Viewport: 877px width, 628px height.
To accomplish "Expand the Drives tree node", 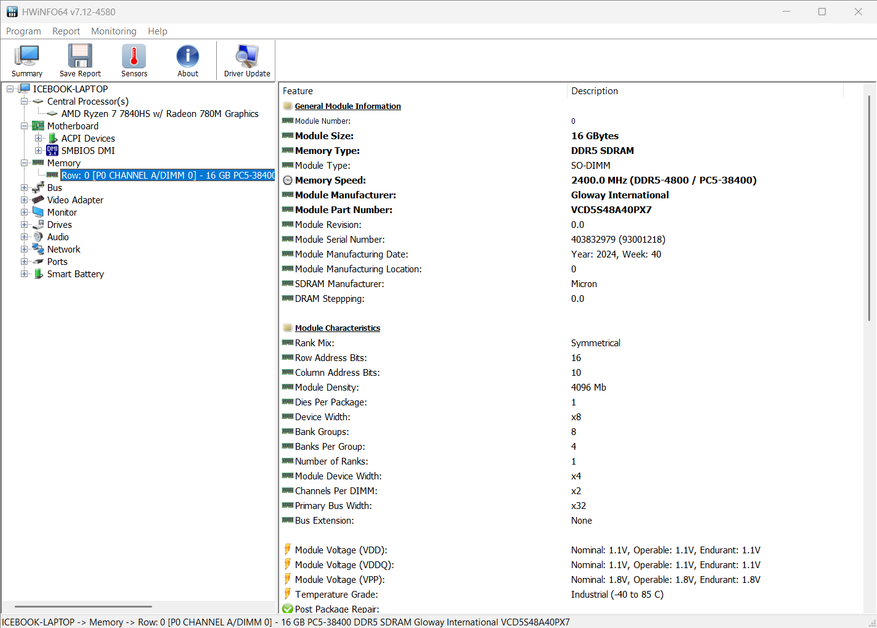I will (x=24, y=224).
